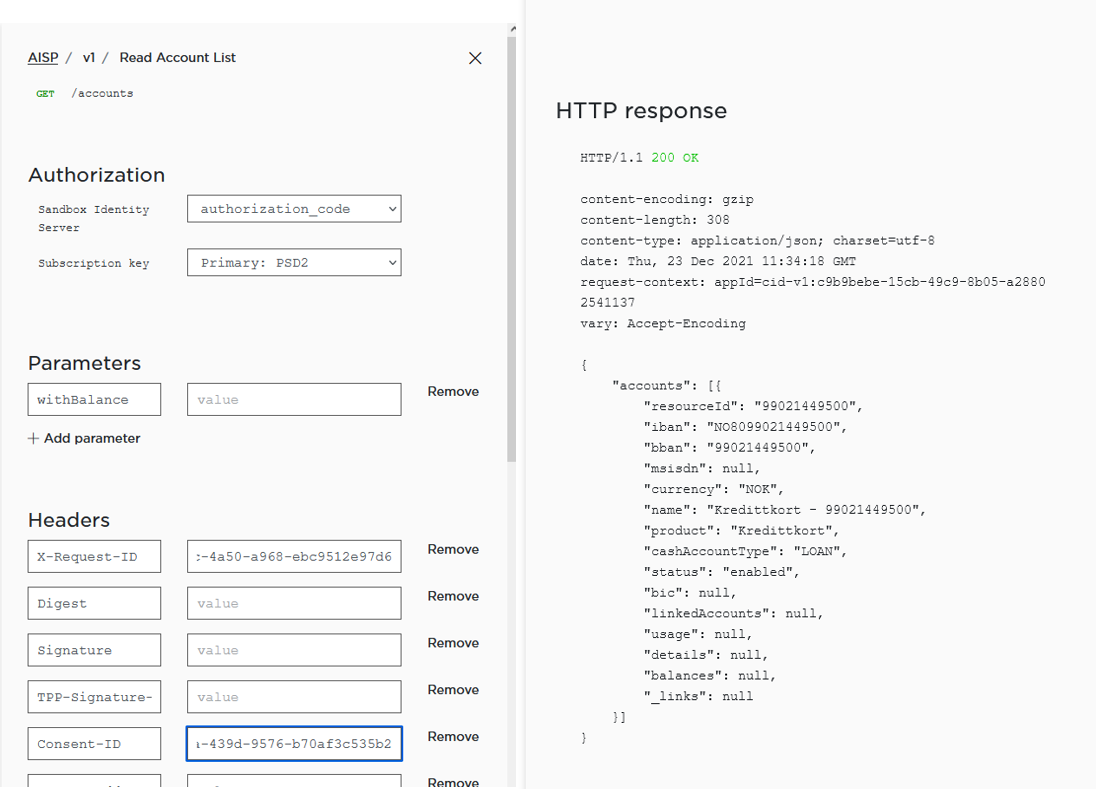The height and width of the screenshot is (790, 1096).
Task: Click the Digest value input box
Action: (x=293, y=603)
